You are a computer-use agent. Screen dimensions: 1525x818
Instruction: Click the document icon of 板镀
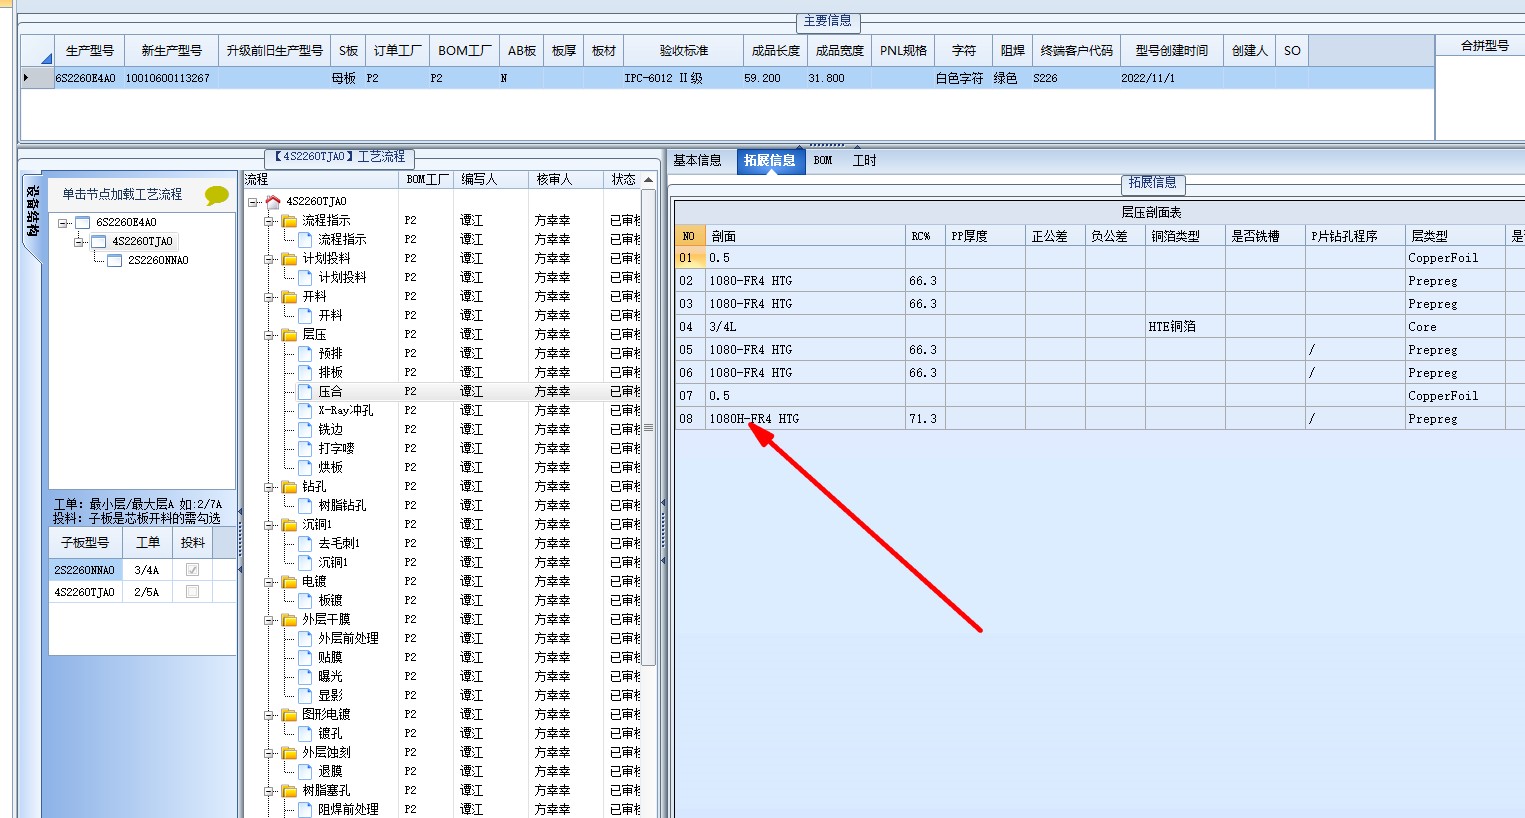point(306,601)
